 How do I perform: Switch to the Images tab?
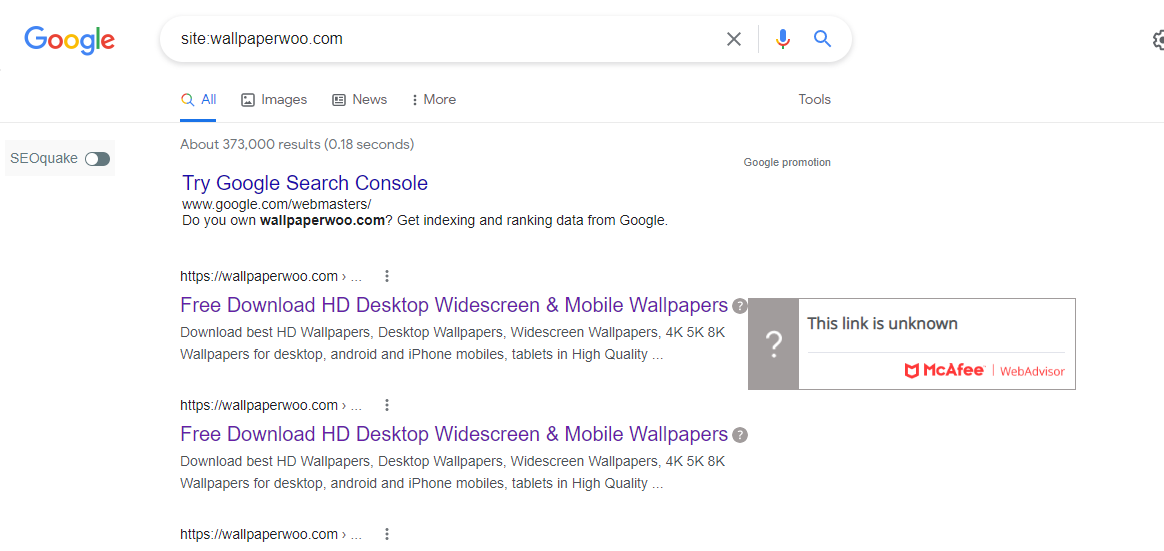tap(274, 100)
